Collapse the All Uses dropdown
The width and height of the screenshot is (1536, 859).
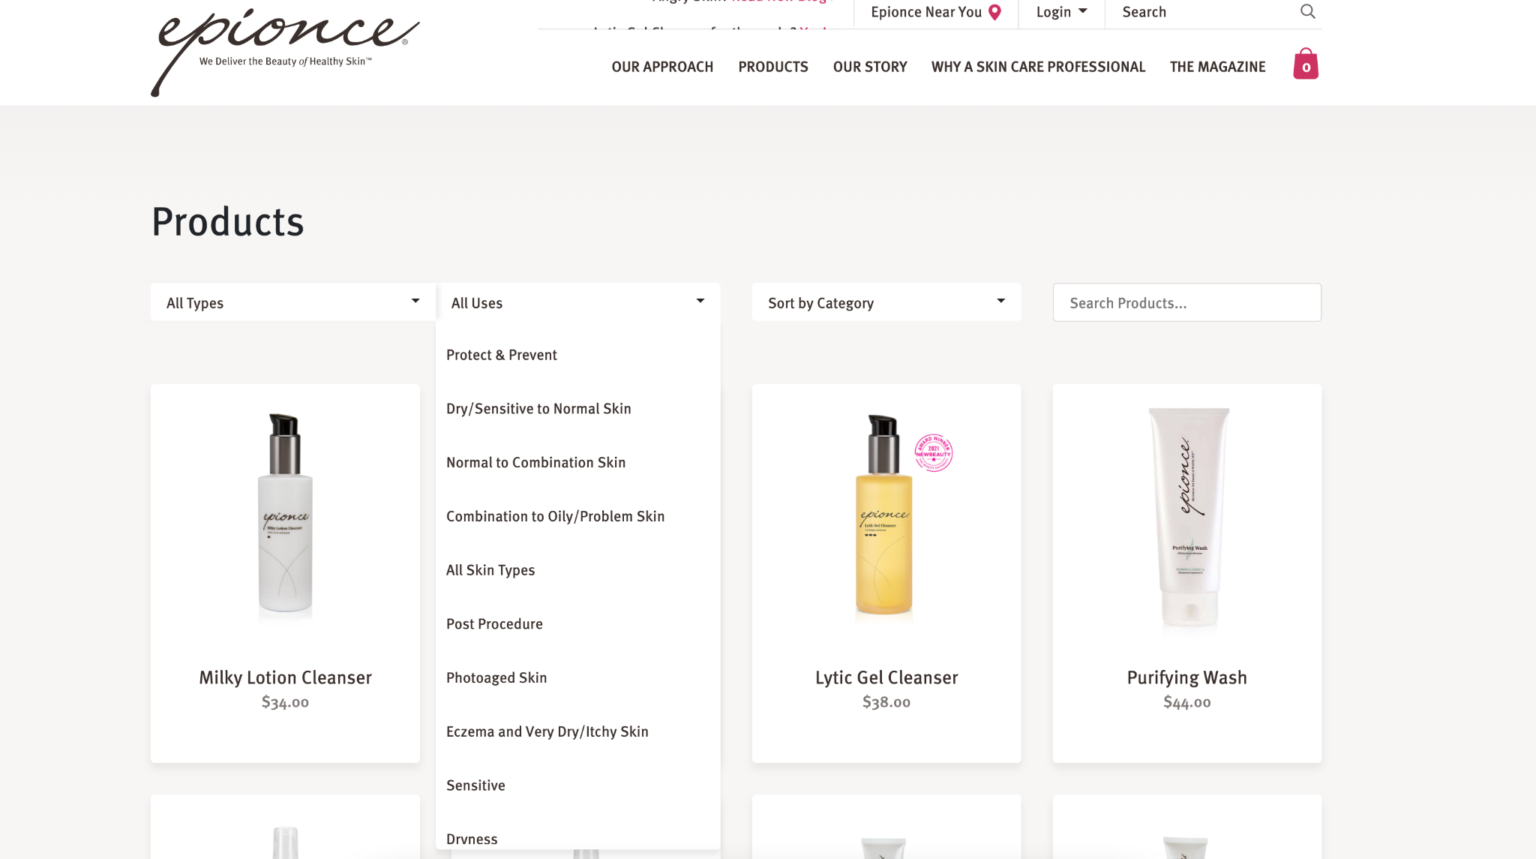click(x=578, y=302)
